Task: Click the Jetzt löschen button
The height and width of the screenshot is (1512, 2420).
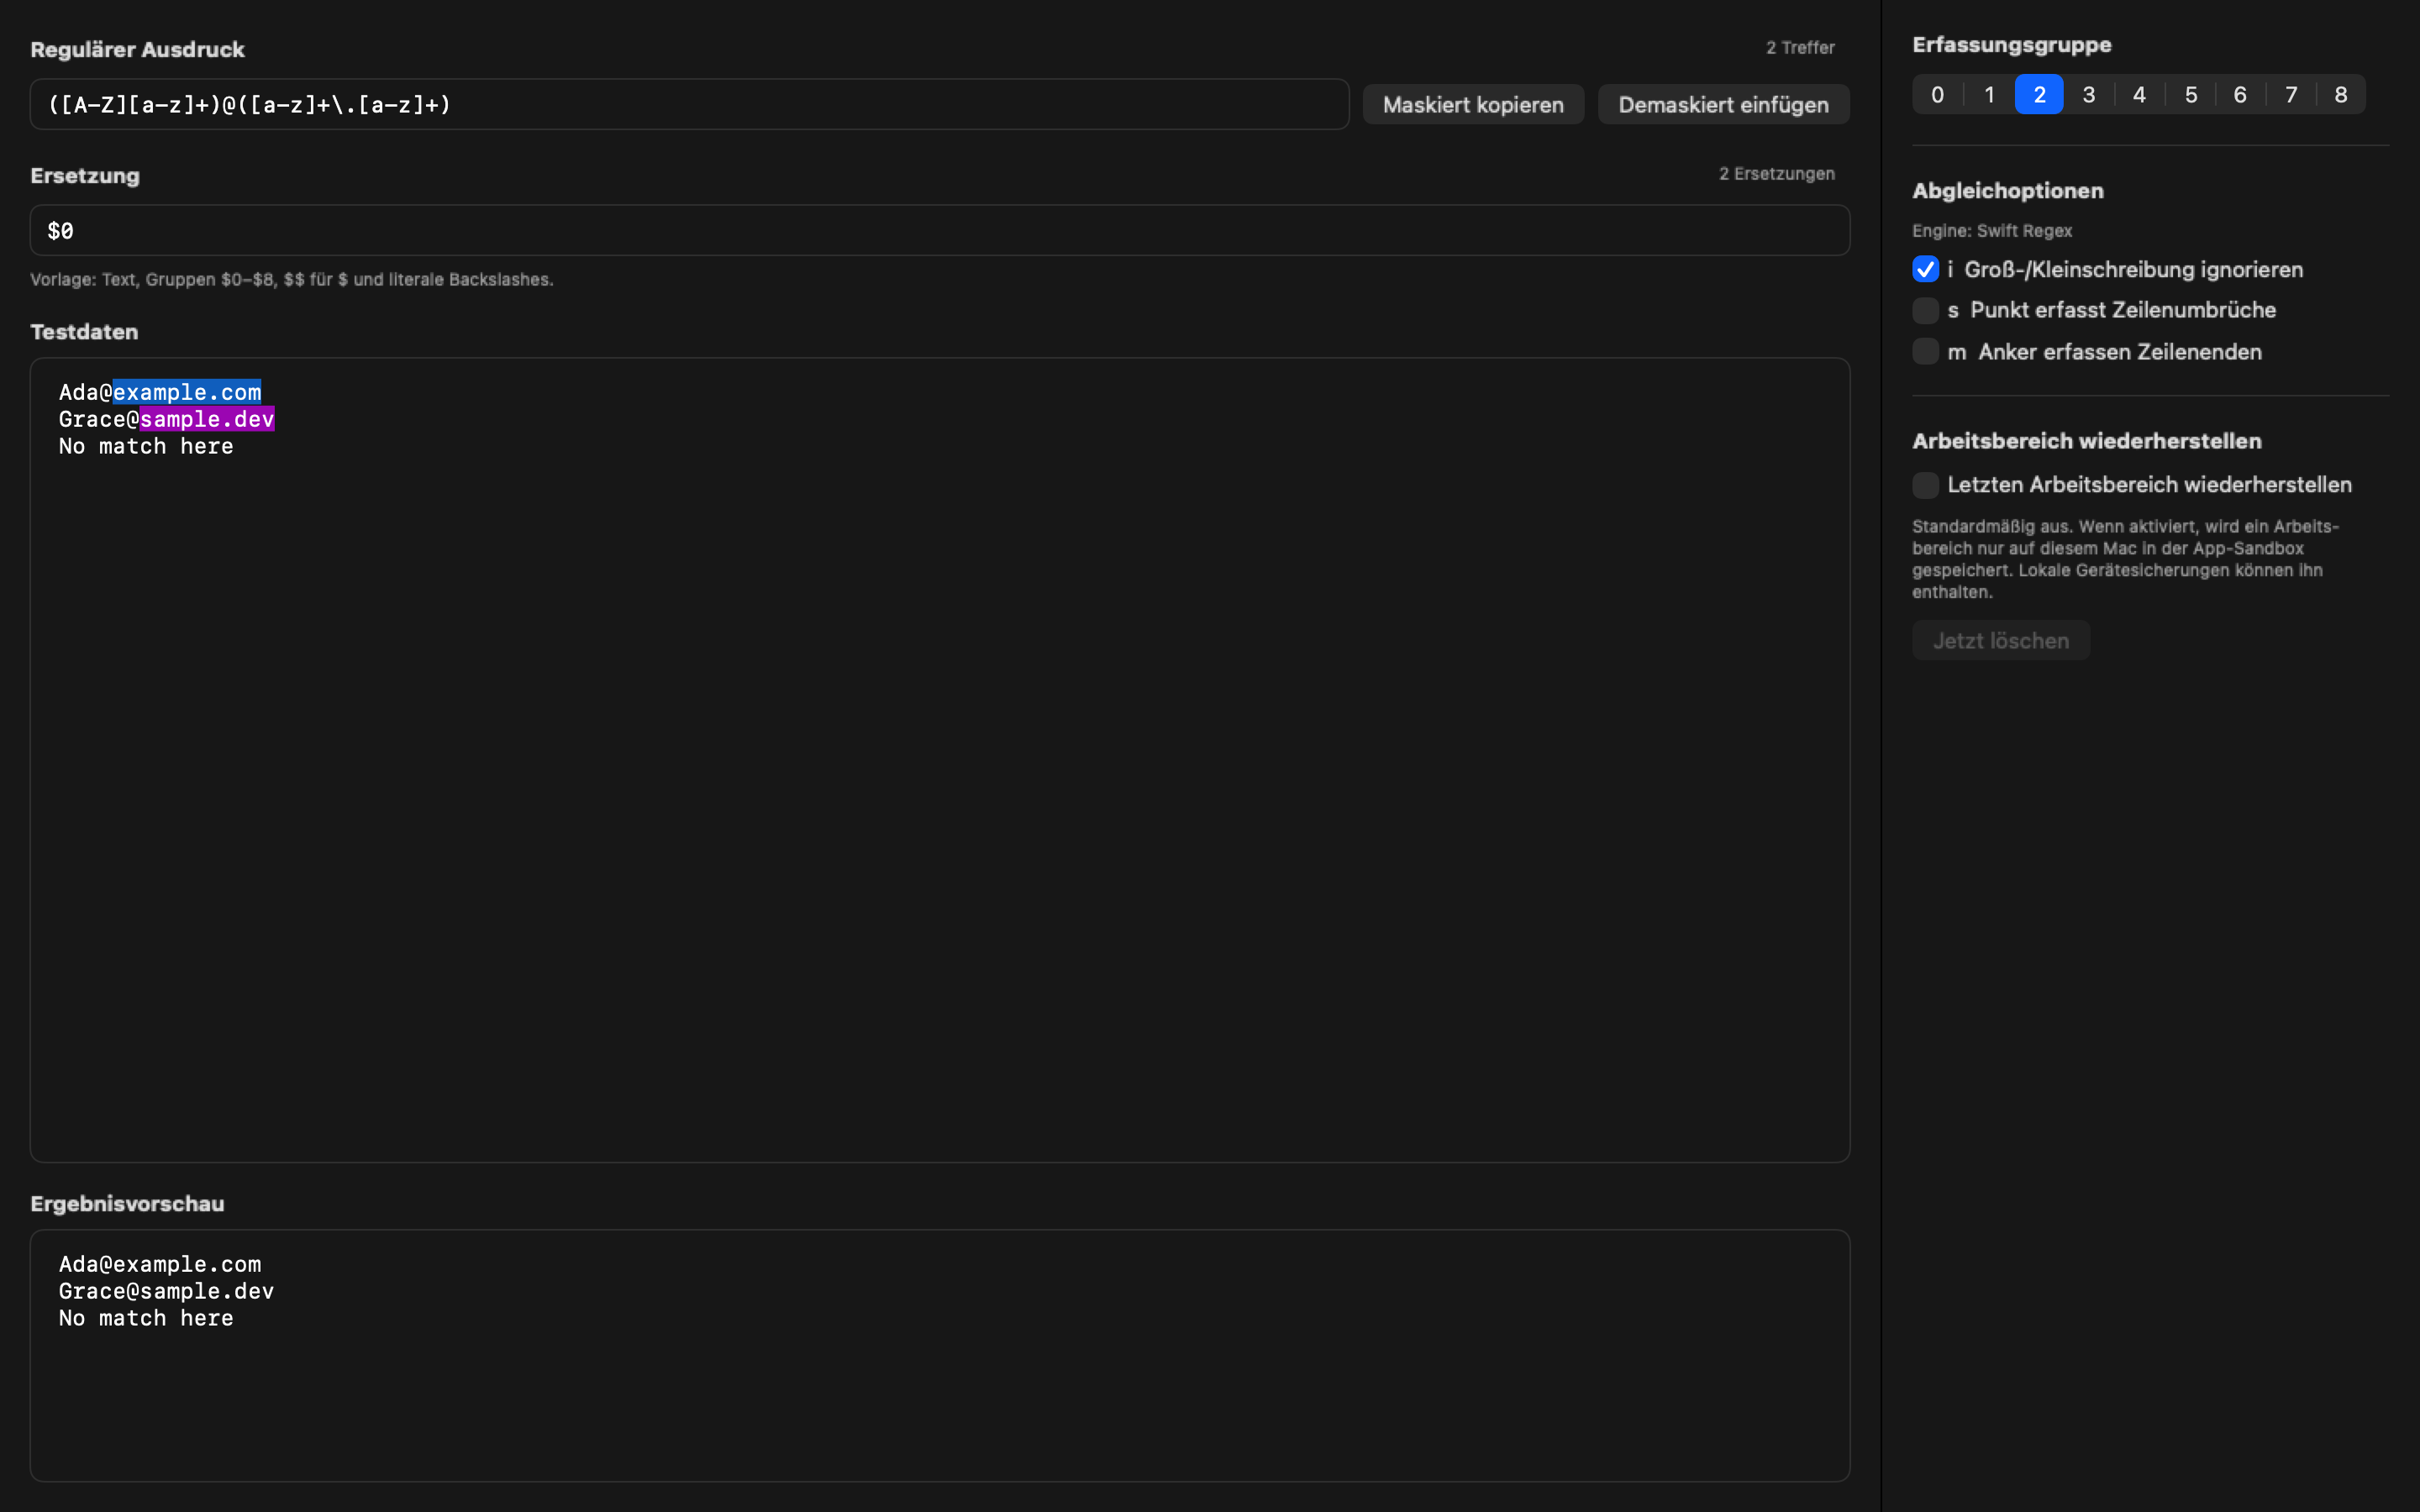Action: 2000,640
